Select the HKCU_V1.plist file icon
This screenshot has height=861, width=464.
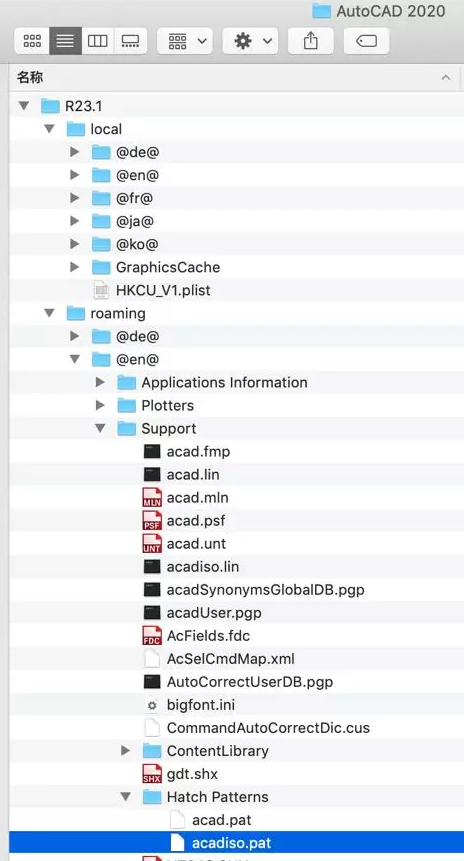click(101, 290)
